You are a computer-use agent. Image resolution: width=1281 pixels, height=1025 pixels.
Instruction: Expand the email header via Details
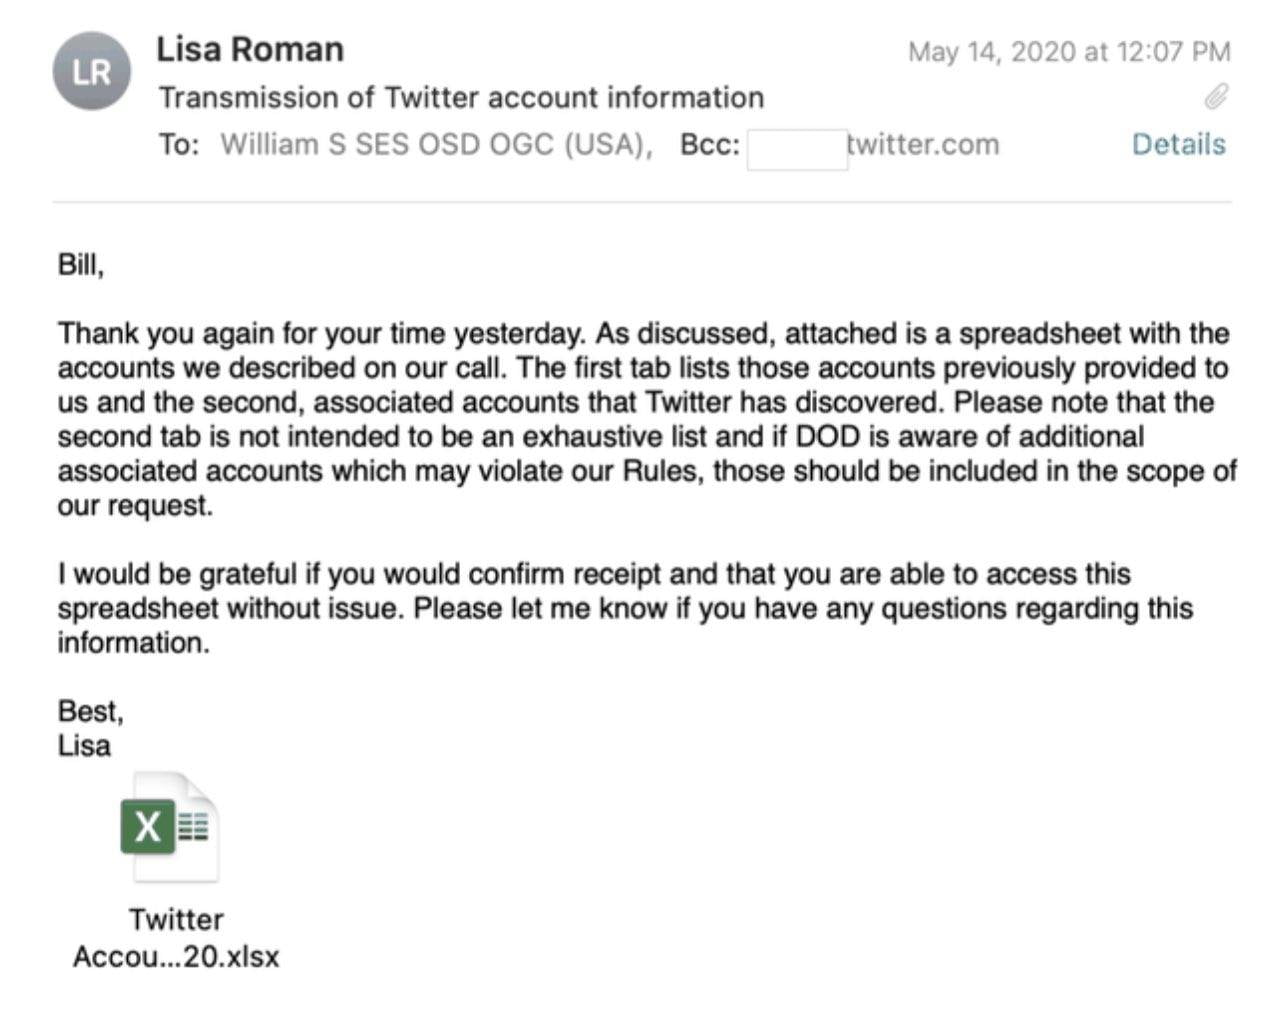1179,143
